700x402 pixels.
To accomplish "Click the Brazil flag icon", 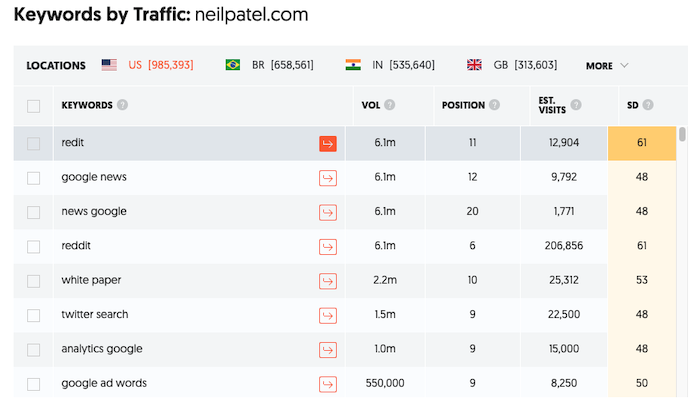I will pyautogui.click(x=233, y=65).
